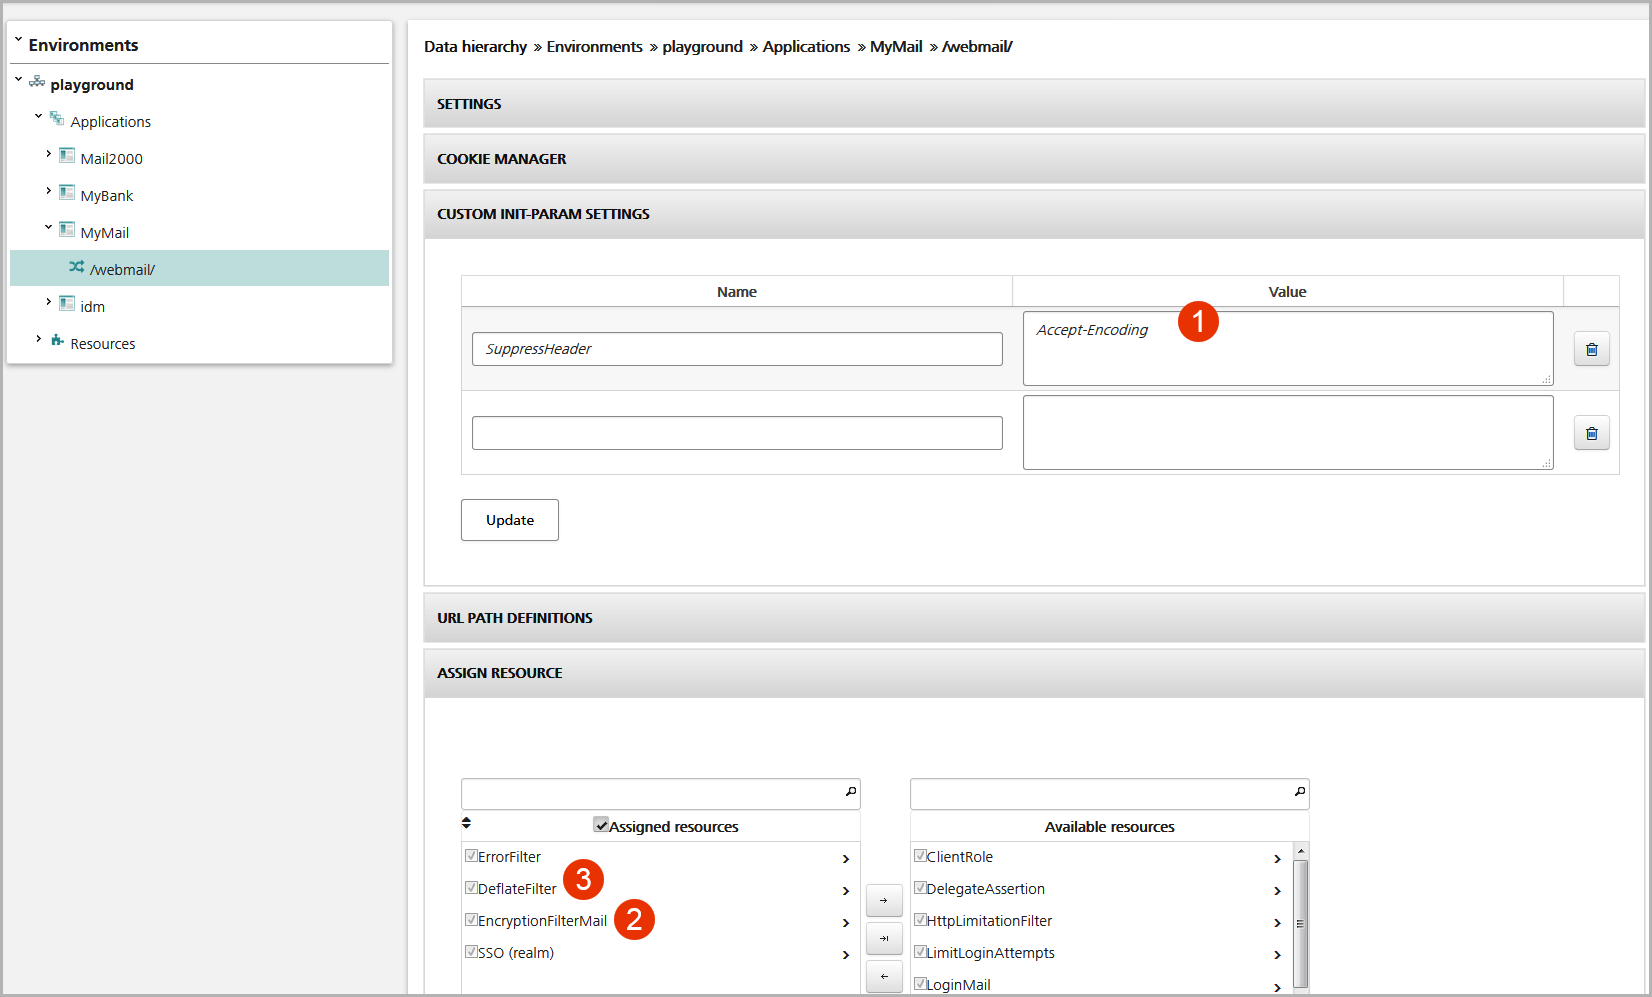Move selected resource right with single arrow
Image resolution: width=1652 pixels, height=997 pixels.
coord(884,900)
